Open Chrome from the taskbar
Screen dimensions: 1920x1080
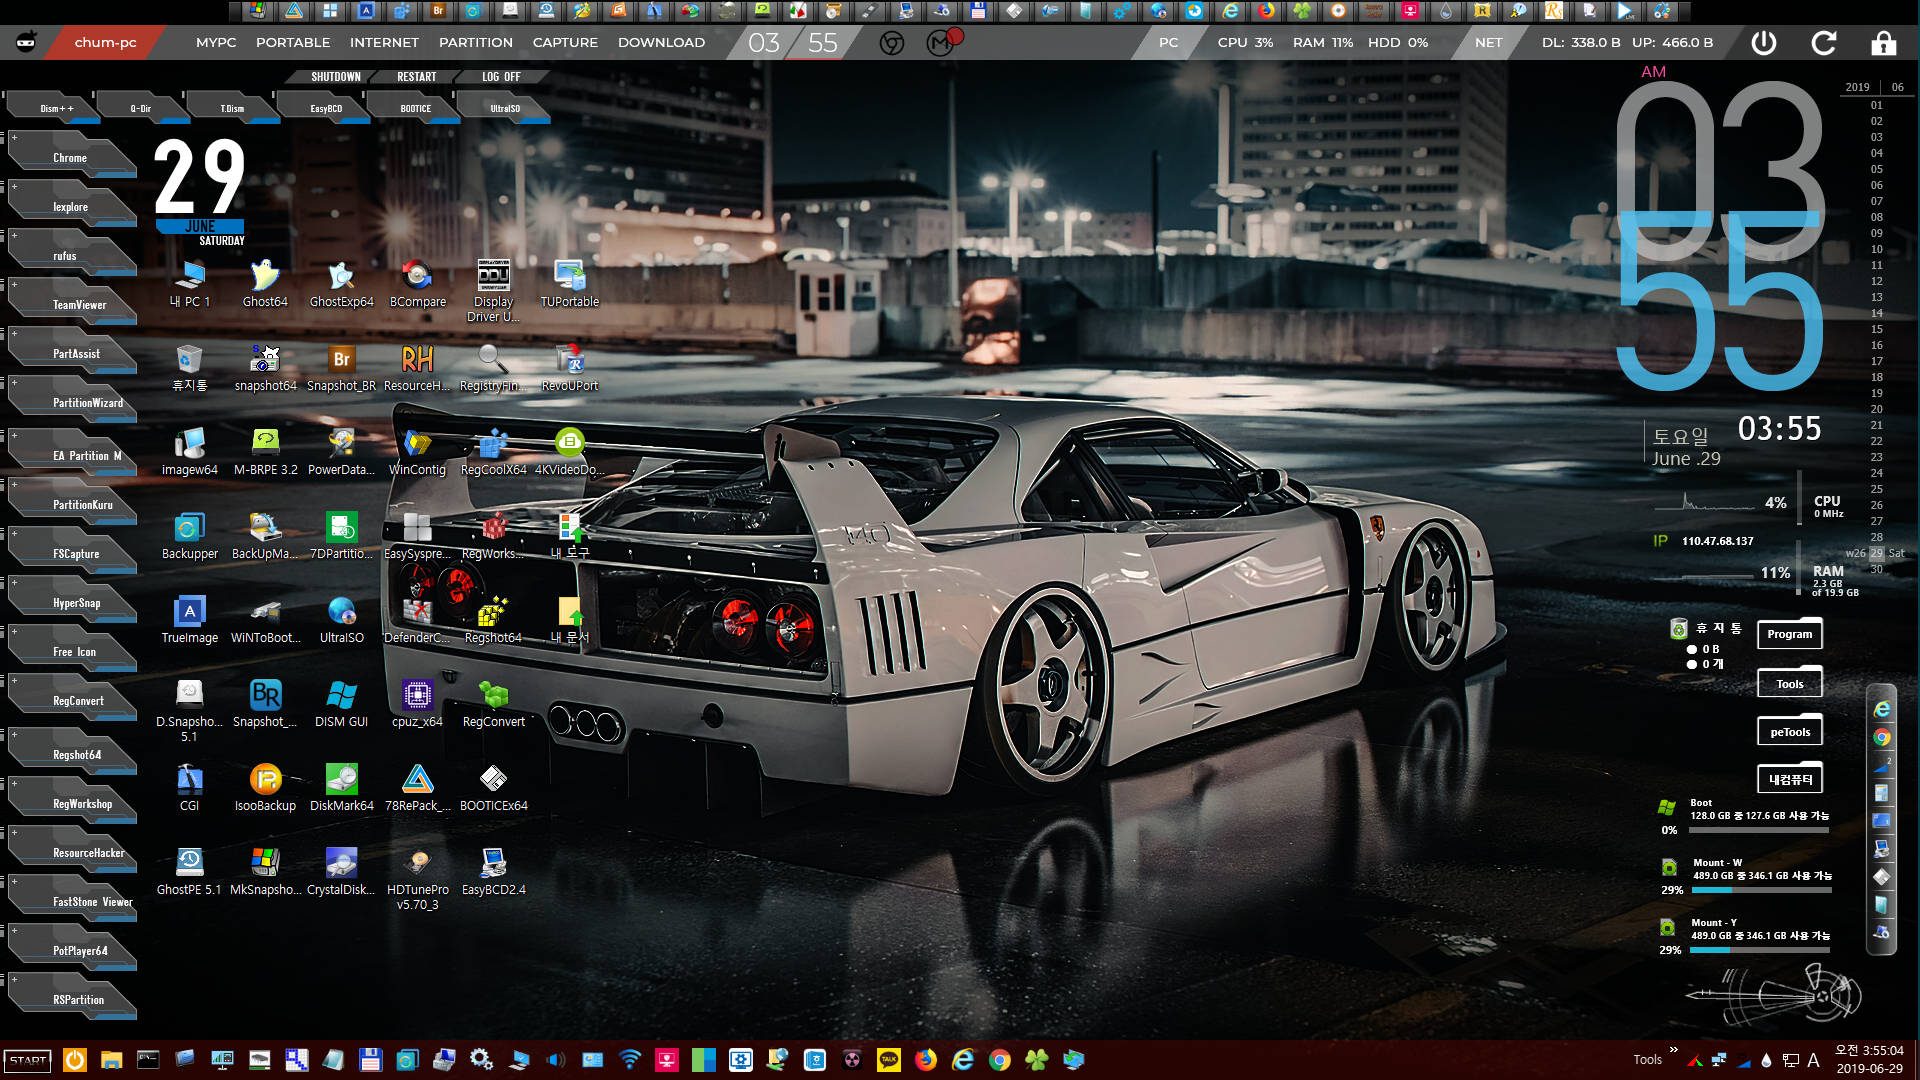coord(999,1060)
